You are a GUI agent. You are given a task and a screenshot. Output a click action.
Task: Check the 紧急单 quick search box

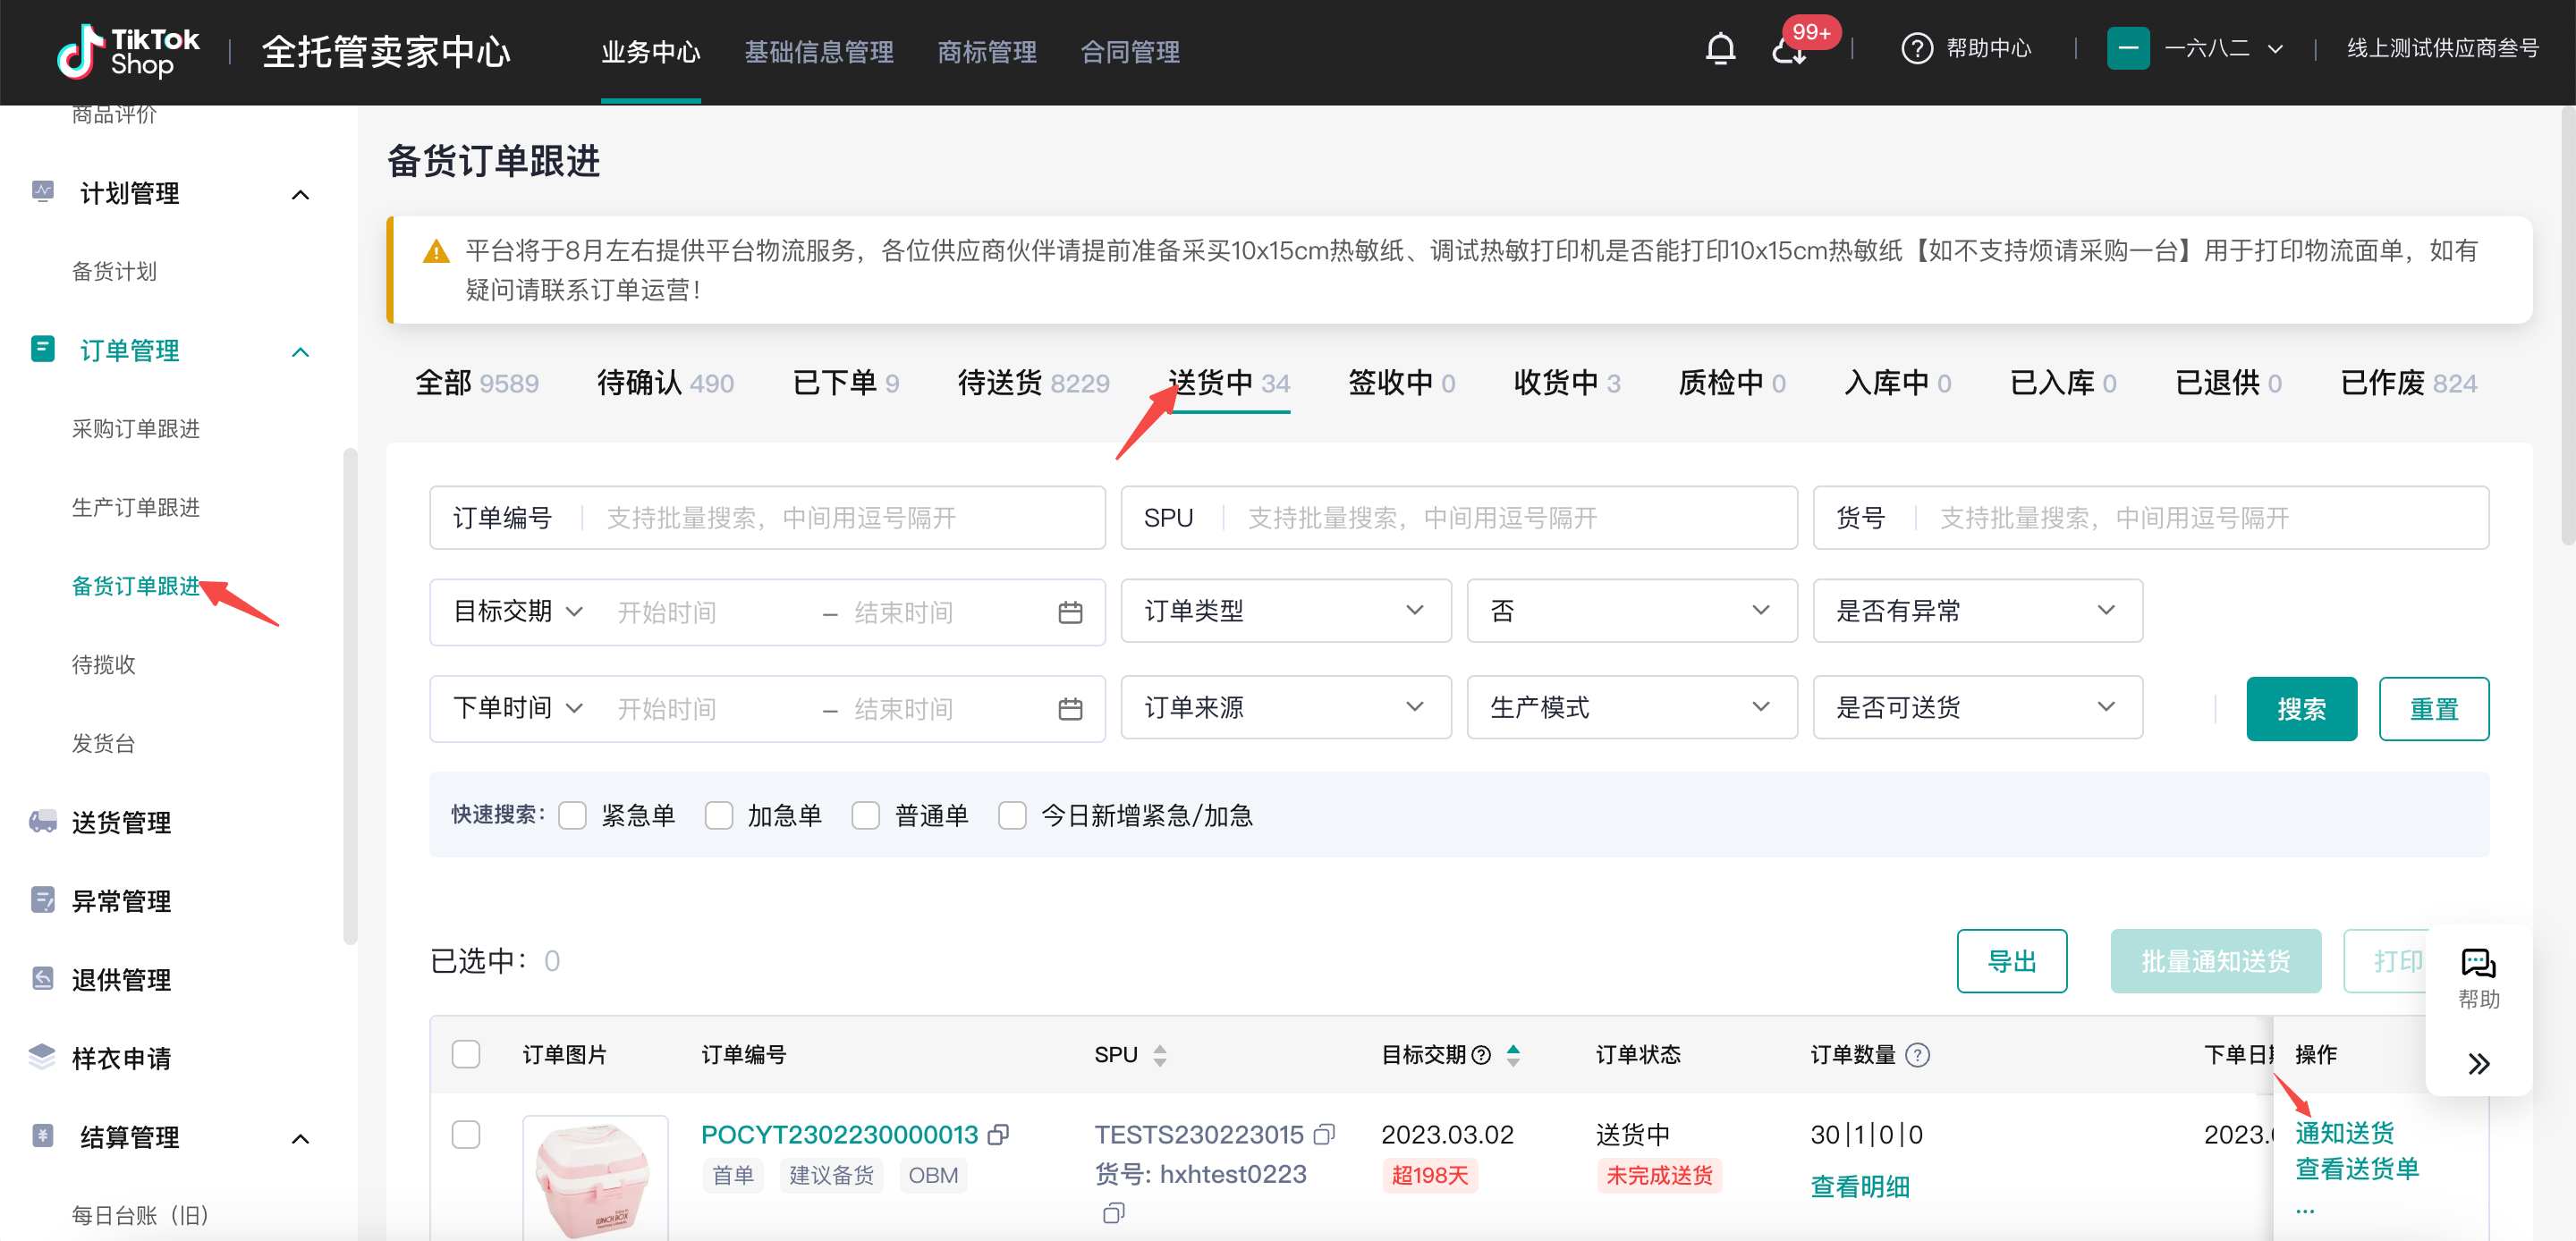pyautogui.click(x=572, y=815)
